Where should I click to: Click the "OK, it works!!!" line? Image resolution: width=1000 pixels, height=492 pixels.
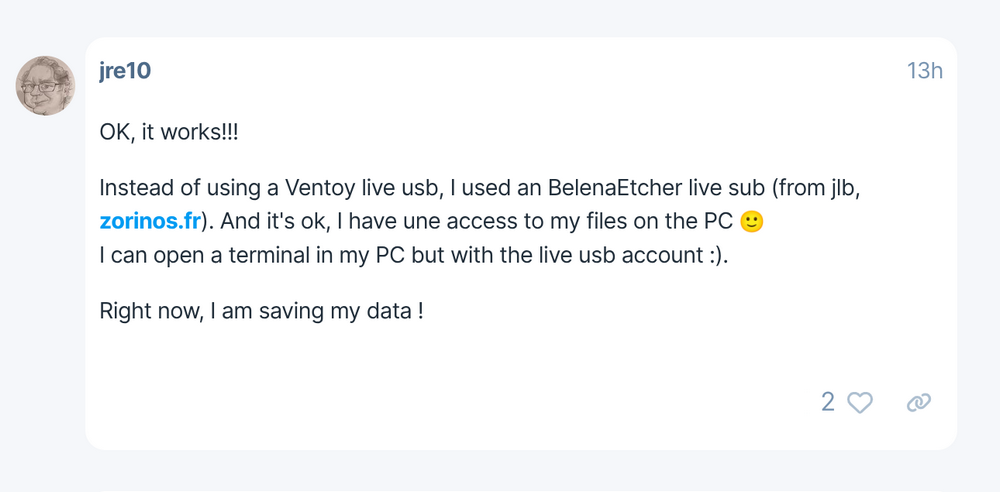170,131
